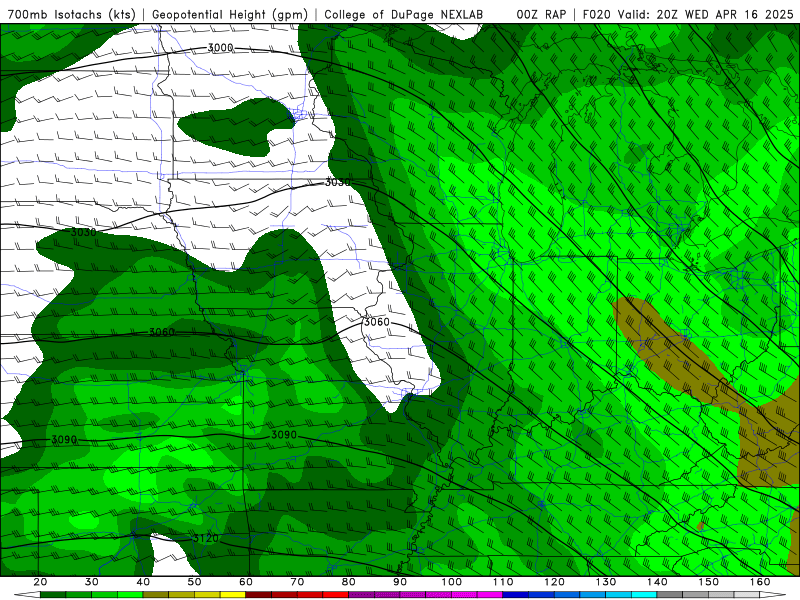Click the '50' legend value
Image resolution: width=800 pixels, height=600 pixels.
194,582
